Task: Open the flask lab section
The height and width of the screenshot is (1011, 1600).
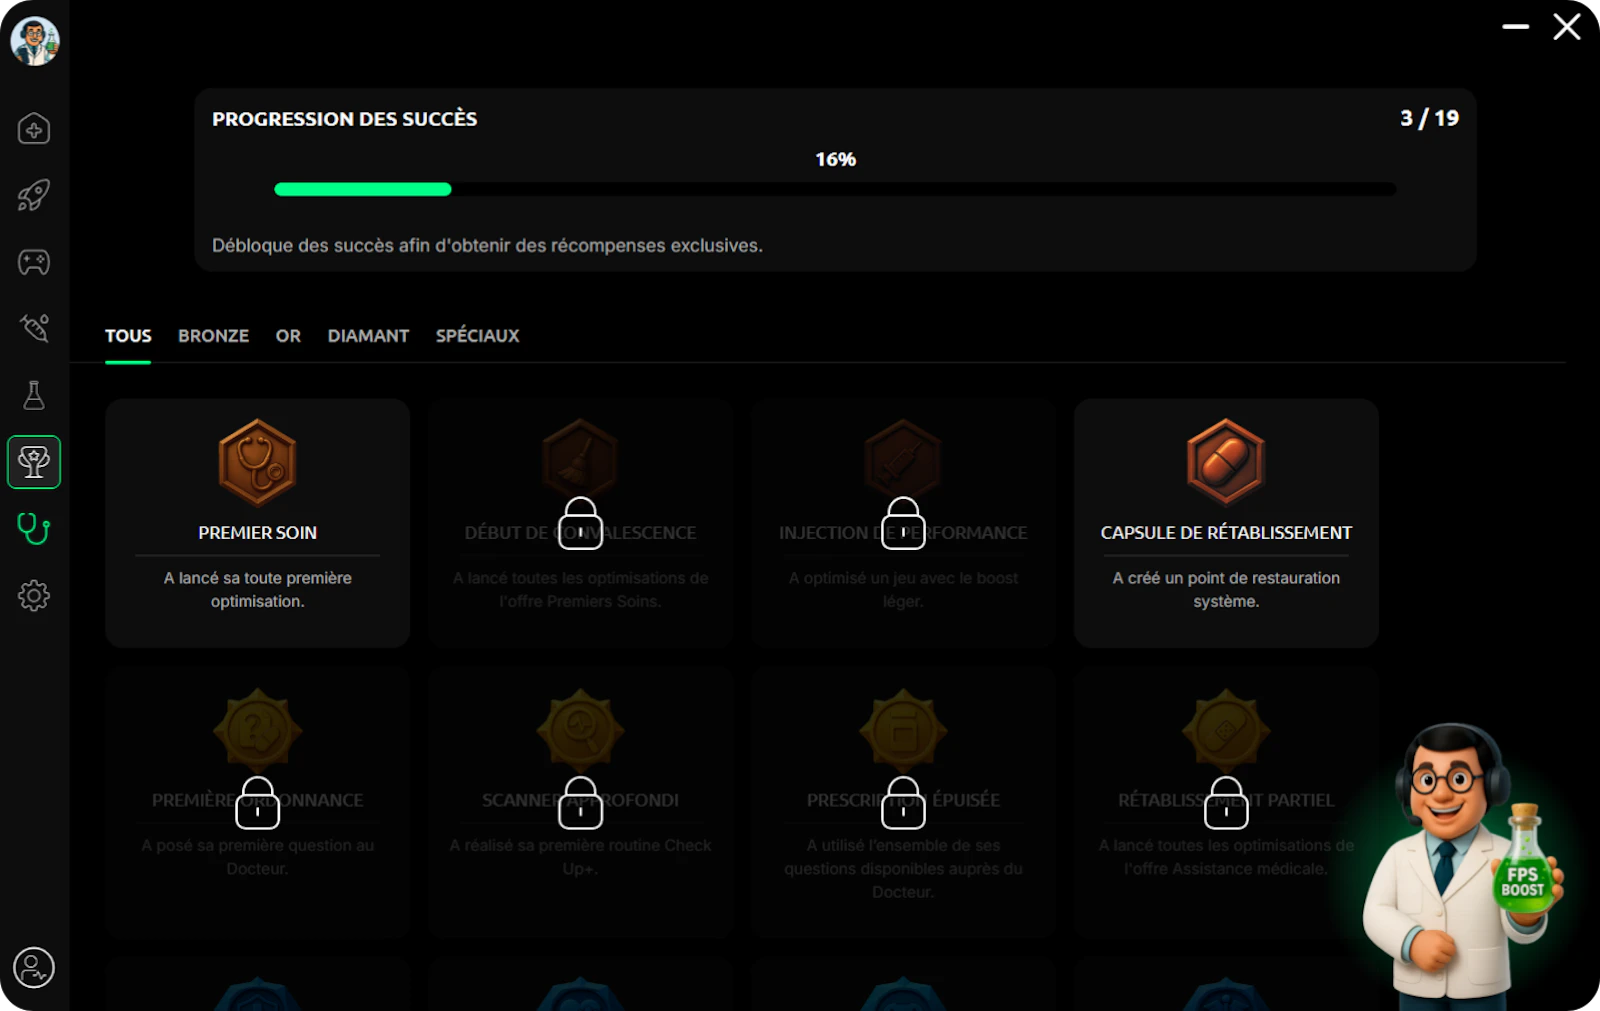Action: pyautogui.click(x=34, y=395)
